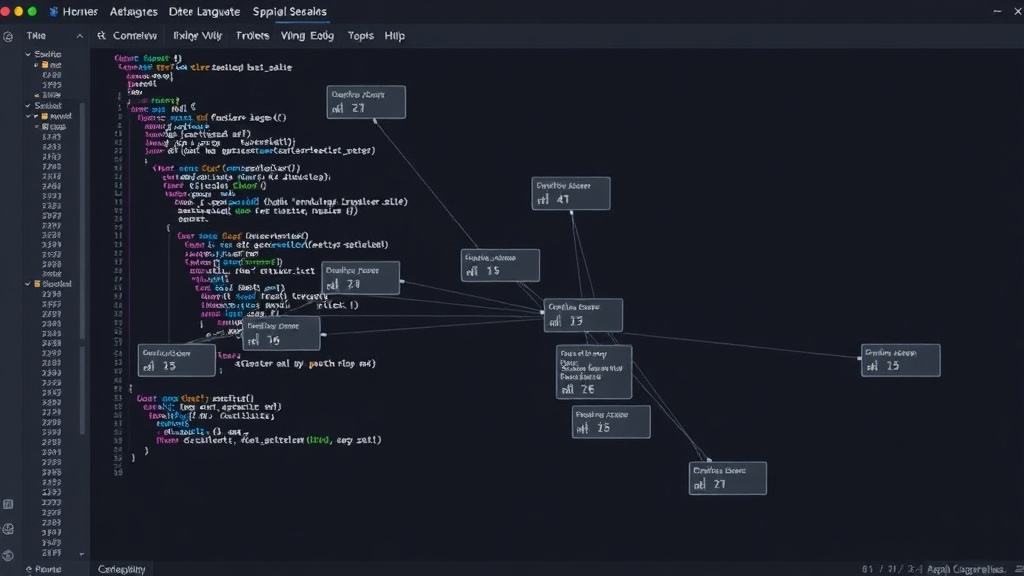Screen dimensions: 1024x576
Task: Open the Aetagres menu
Action: point(133,12)
